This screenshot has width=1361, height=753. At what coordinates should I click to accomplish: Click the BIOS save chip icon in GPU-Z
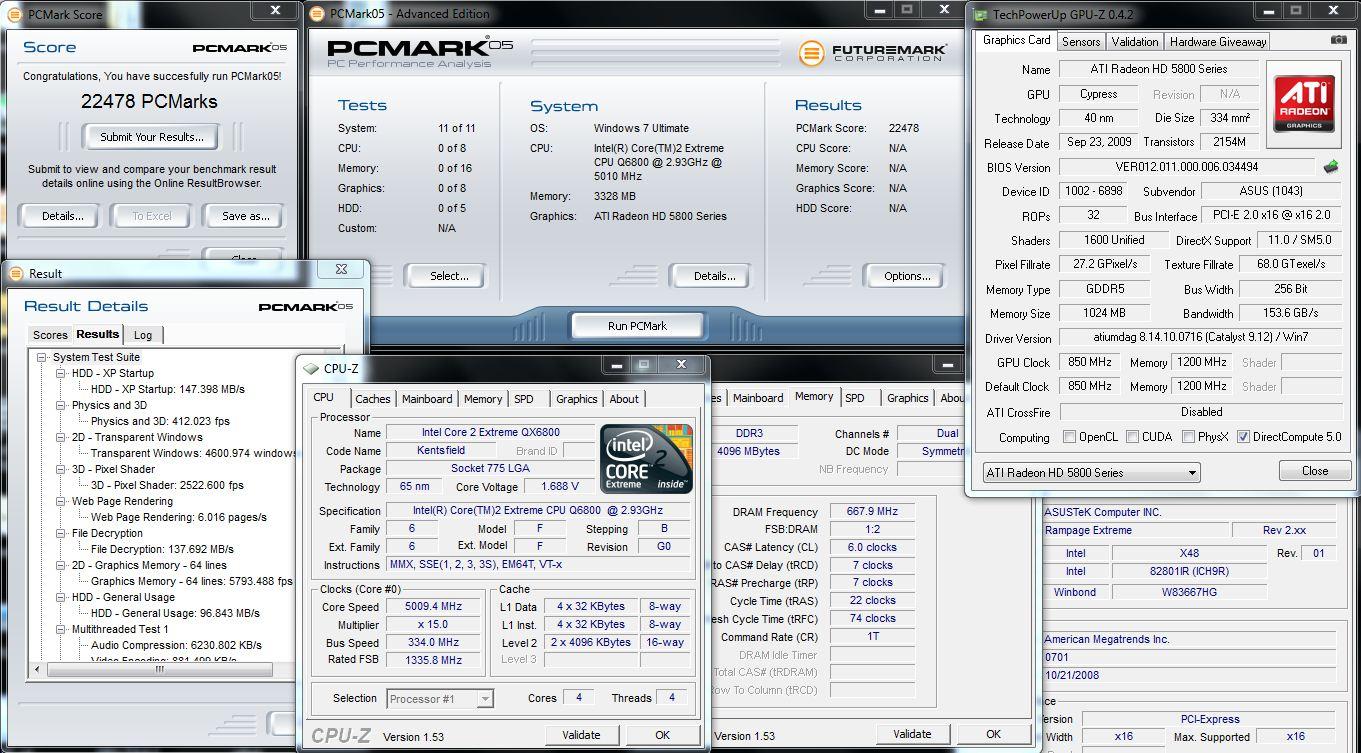click(1331, 167)
